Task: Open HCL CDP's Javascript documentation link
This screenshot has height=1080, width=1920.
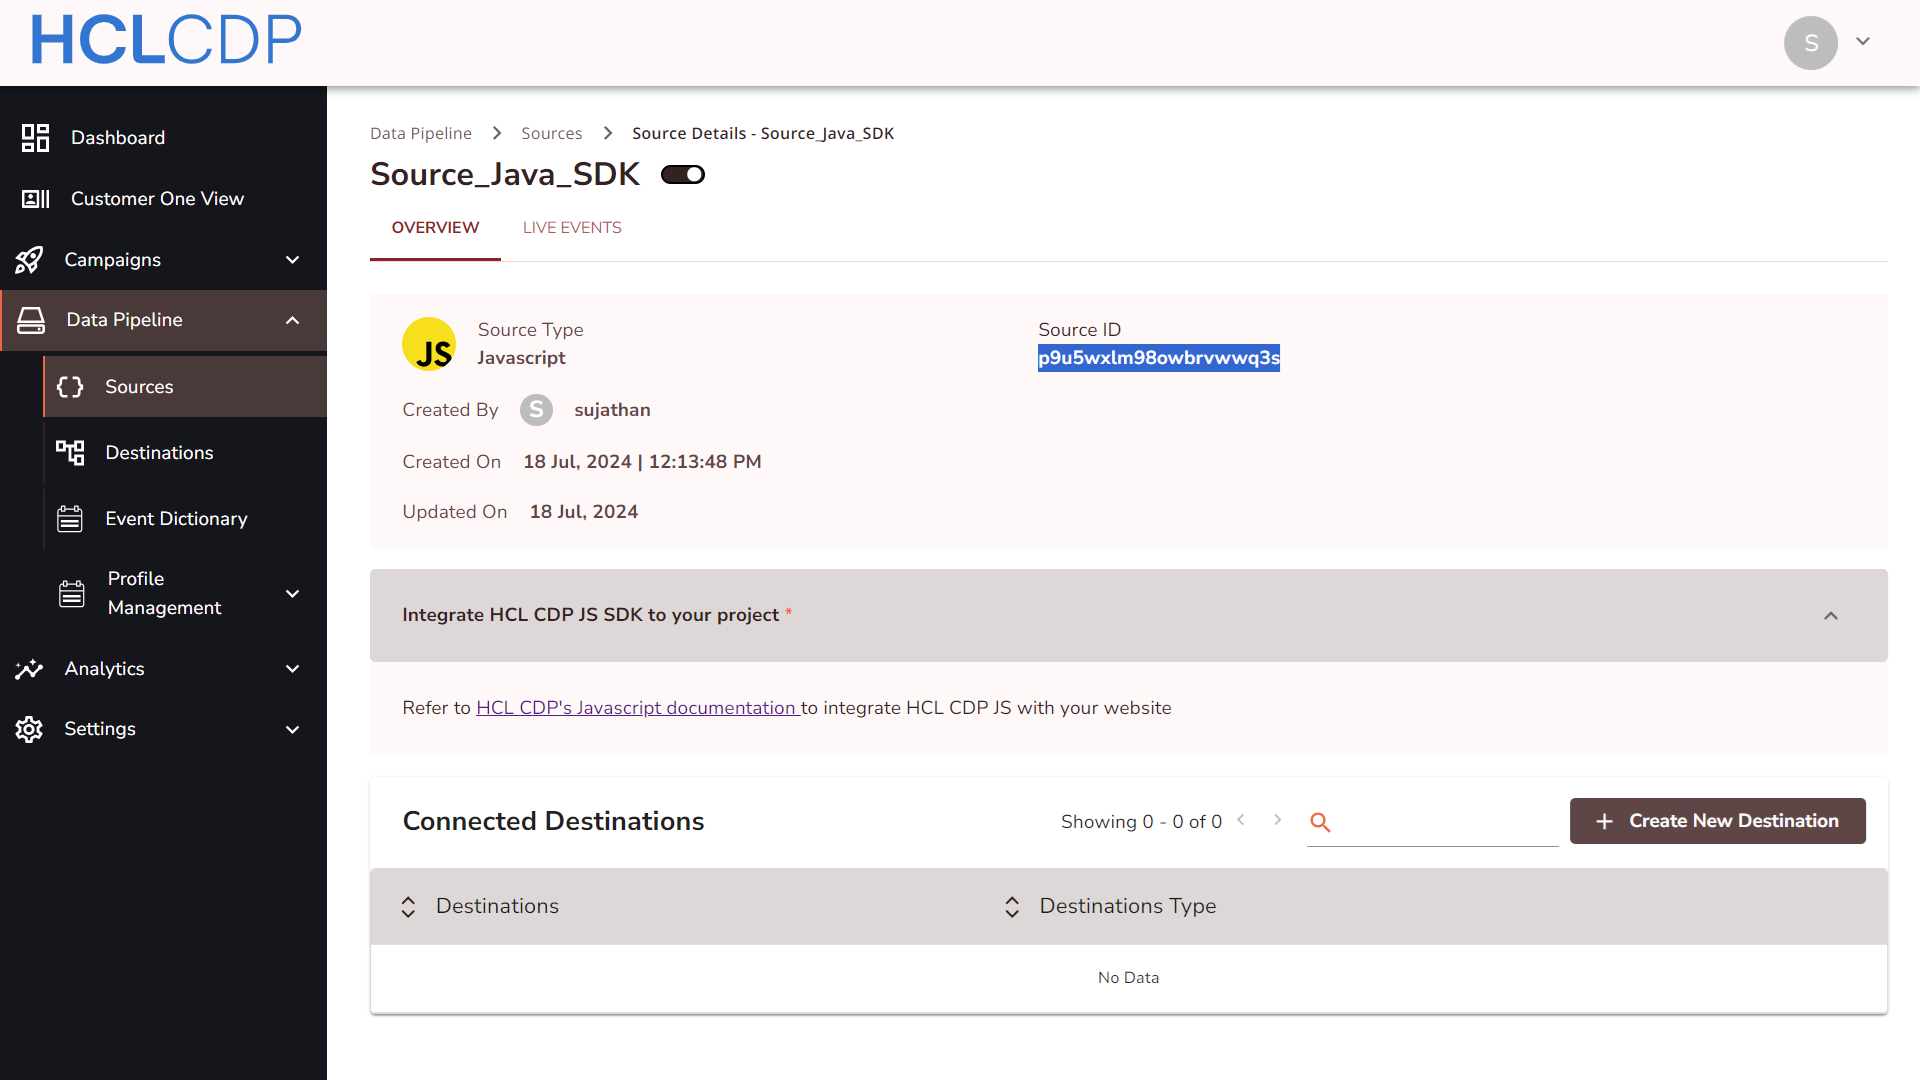Action: (637, 707)
